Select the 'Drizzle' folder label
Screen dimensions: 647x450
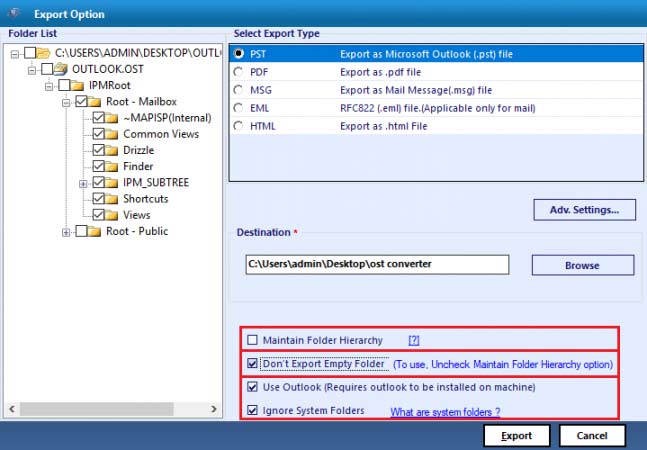139,150
